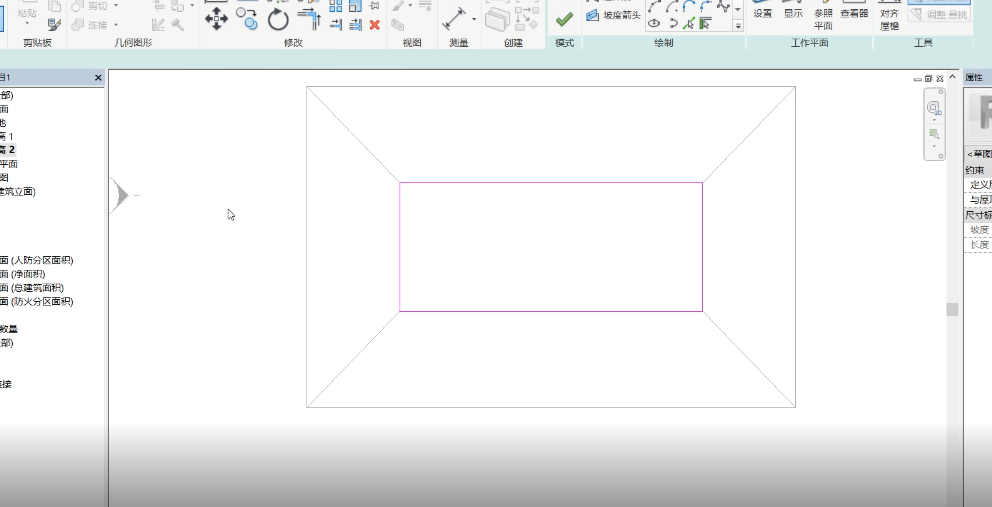
Task: Select the 人防分区面积 area plan entry
Action: pyautogui.click(x=37, y=260)
